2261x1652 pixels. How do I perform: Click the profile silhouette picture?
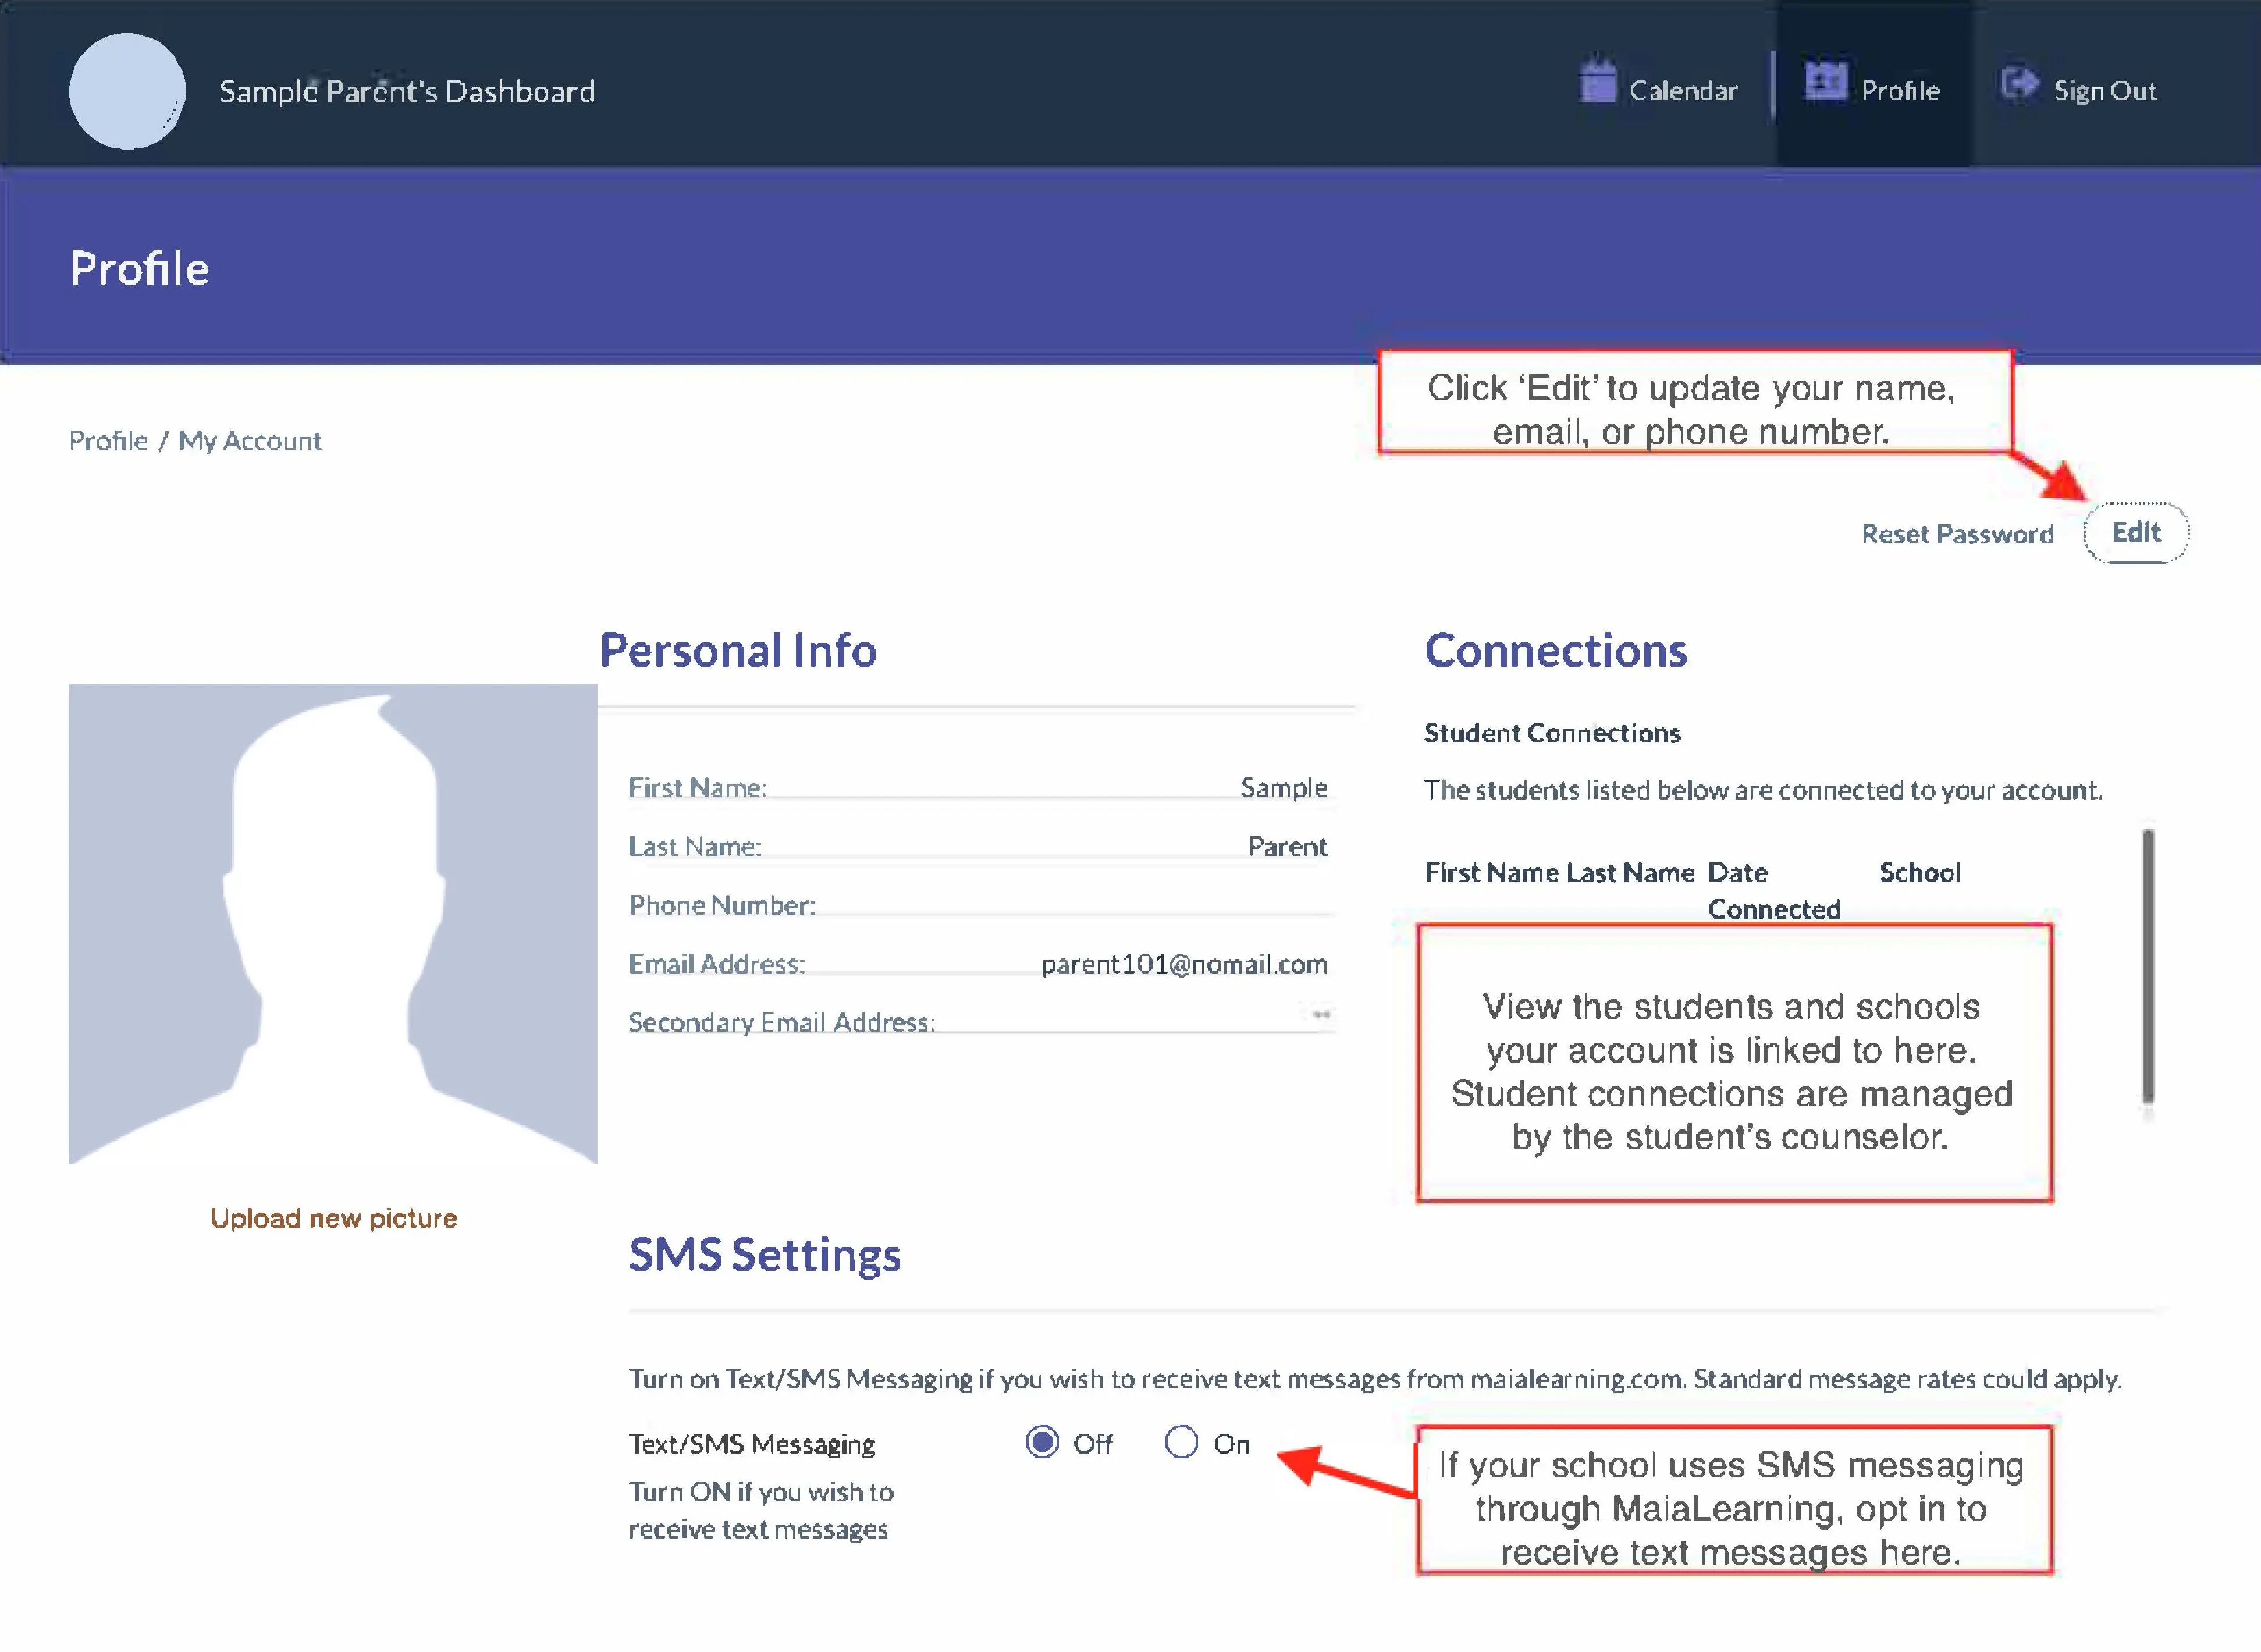coord(333,923)
